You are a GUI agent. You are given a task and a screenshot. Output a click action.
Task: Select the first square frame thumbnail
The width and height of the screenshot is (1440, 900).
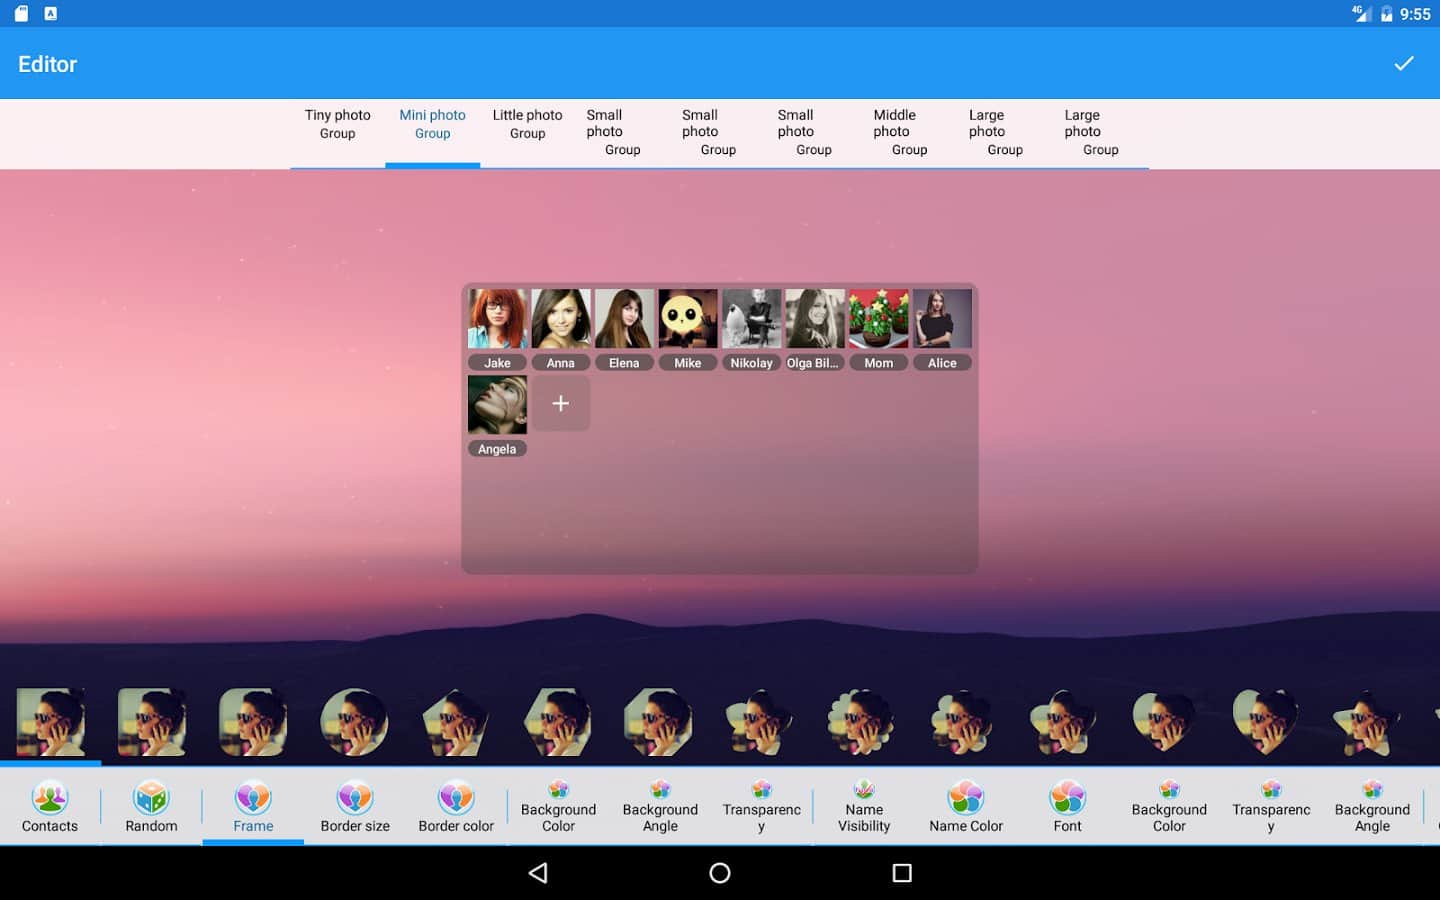point(50,721)
